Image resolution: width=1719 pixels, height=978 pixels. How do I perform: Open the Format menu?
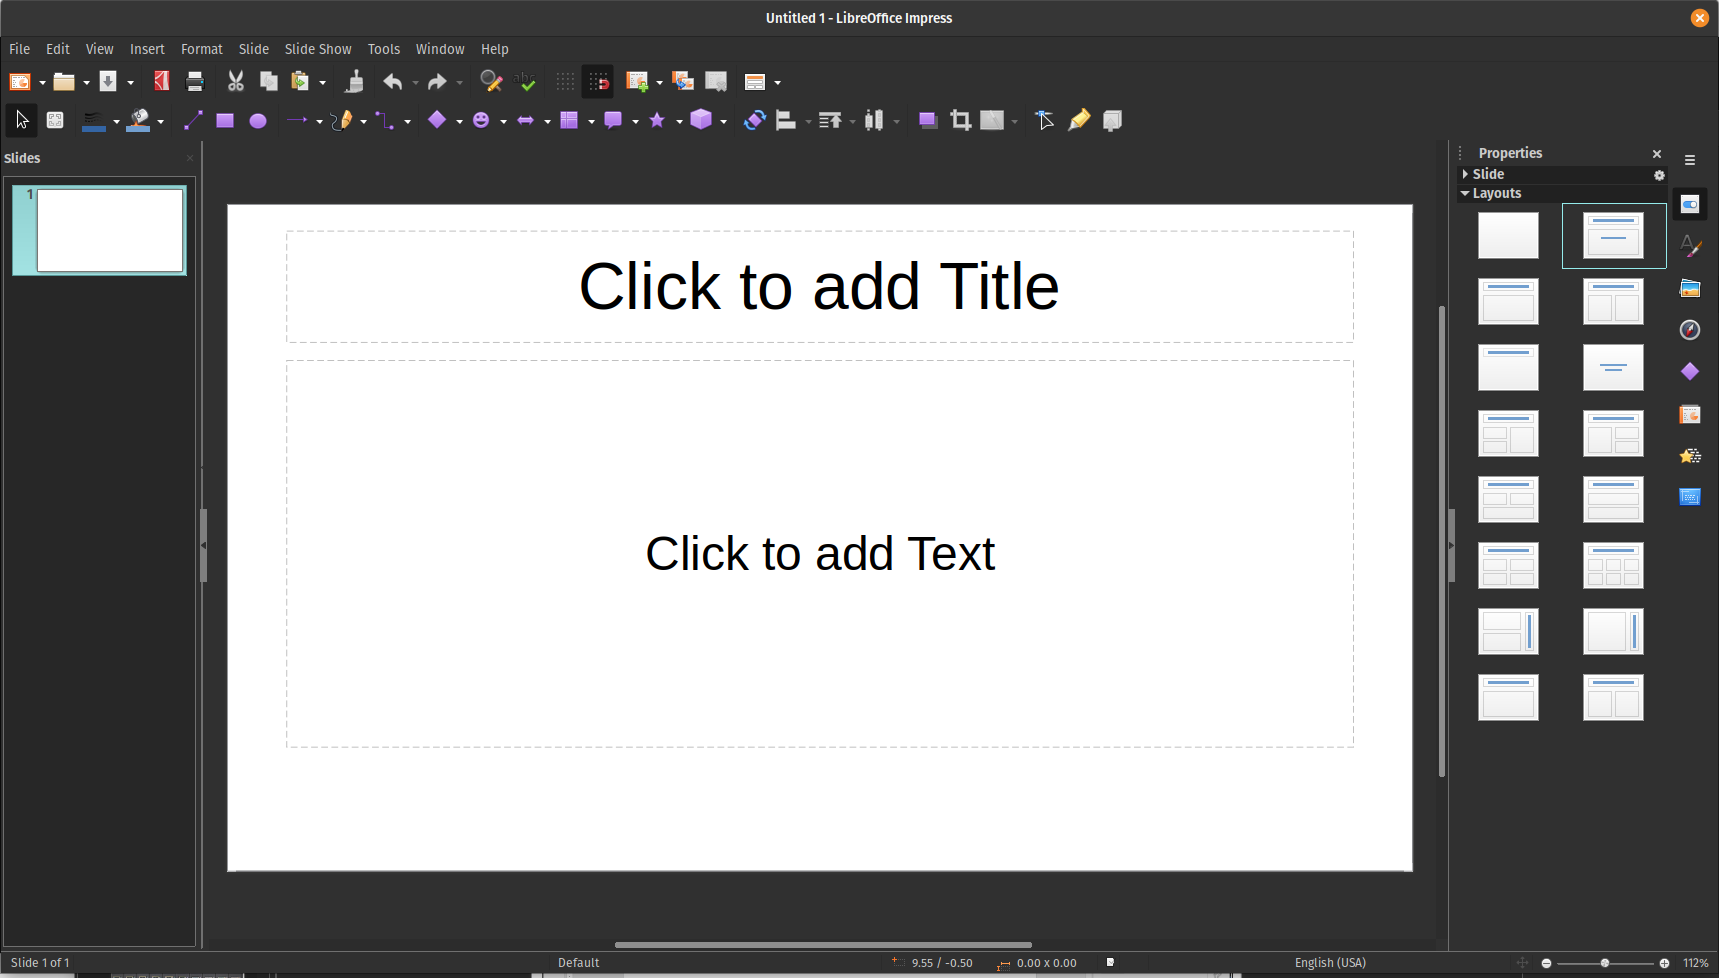[201, 48]
